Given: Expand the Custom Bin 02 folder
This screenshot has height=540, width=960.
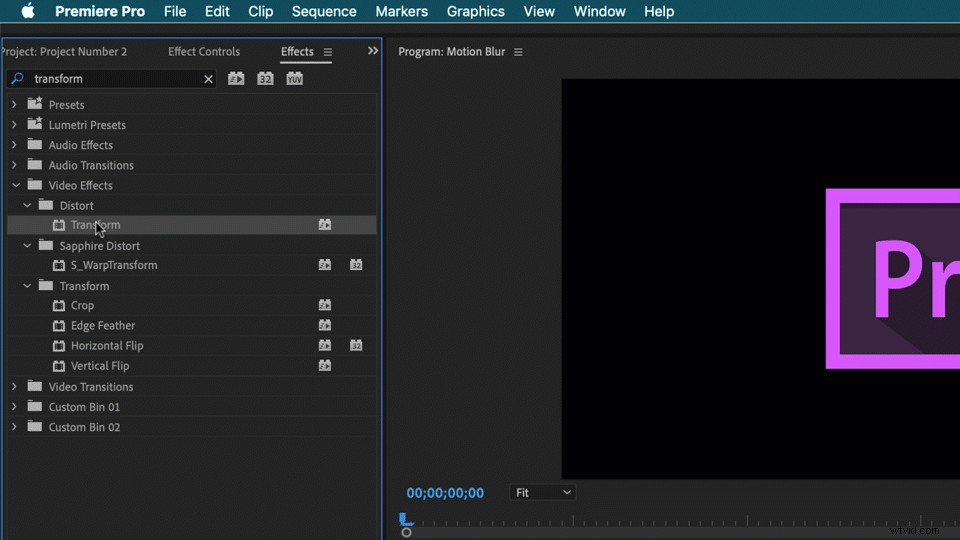Looking at the screenshot, I should tap(14, 427).
